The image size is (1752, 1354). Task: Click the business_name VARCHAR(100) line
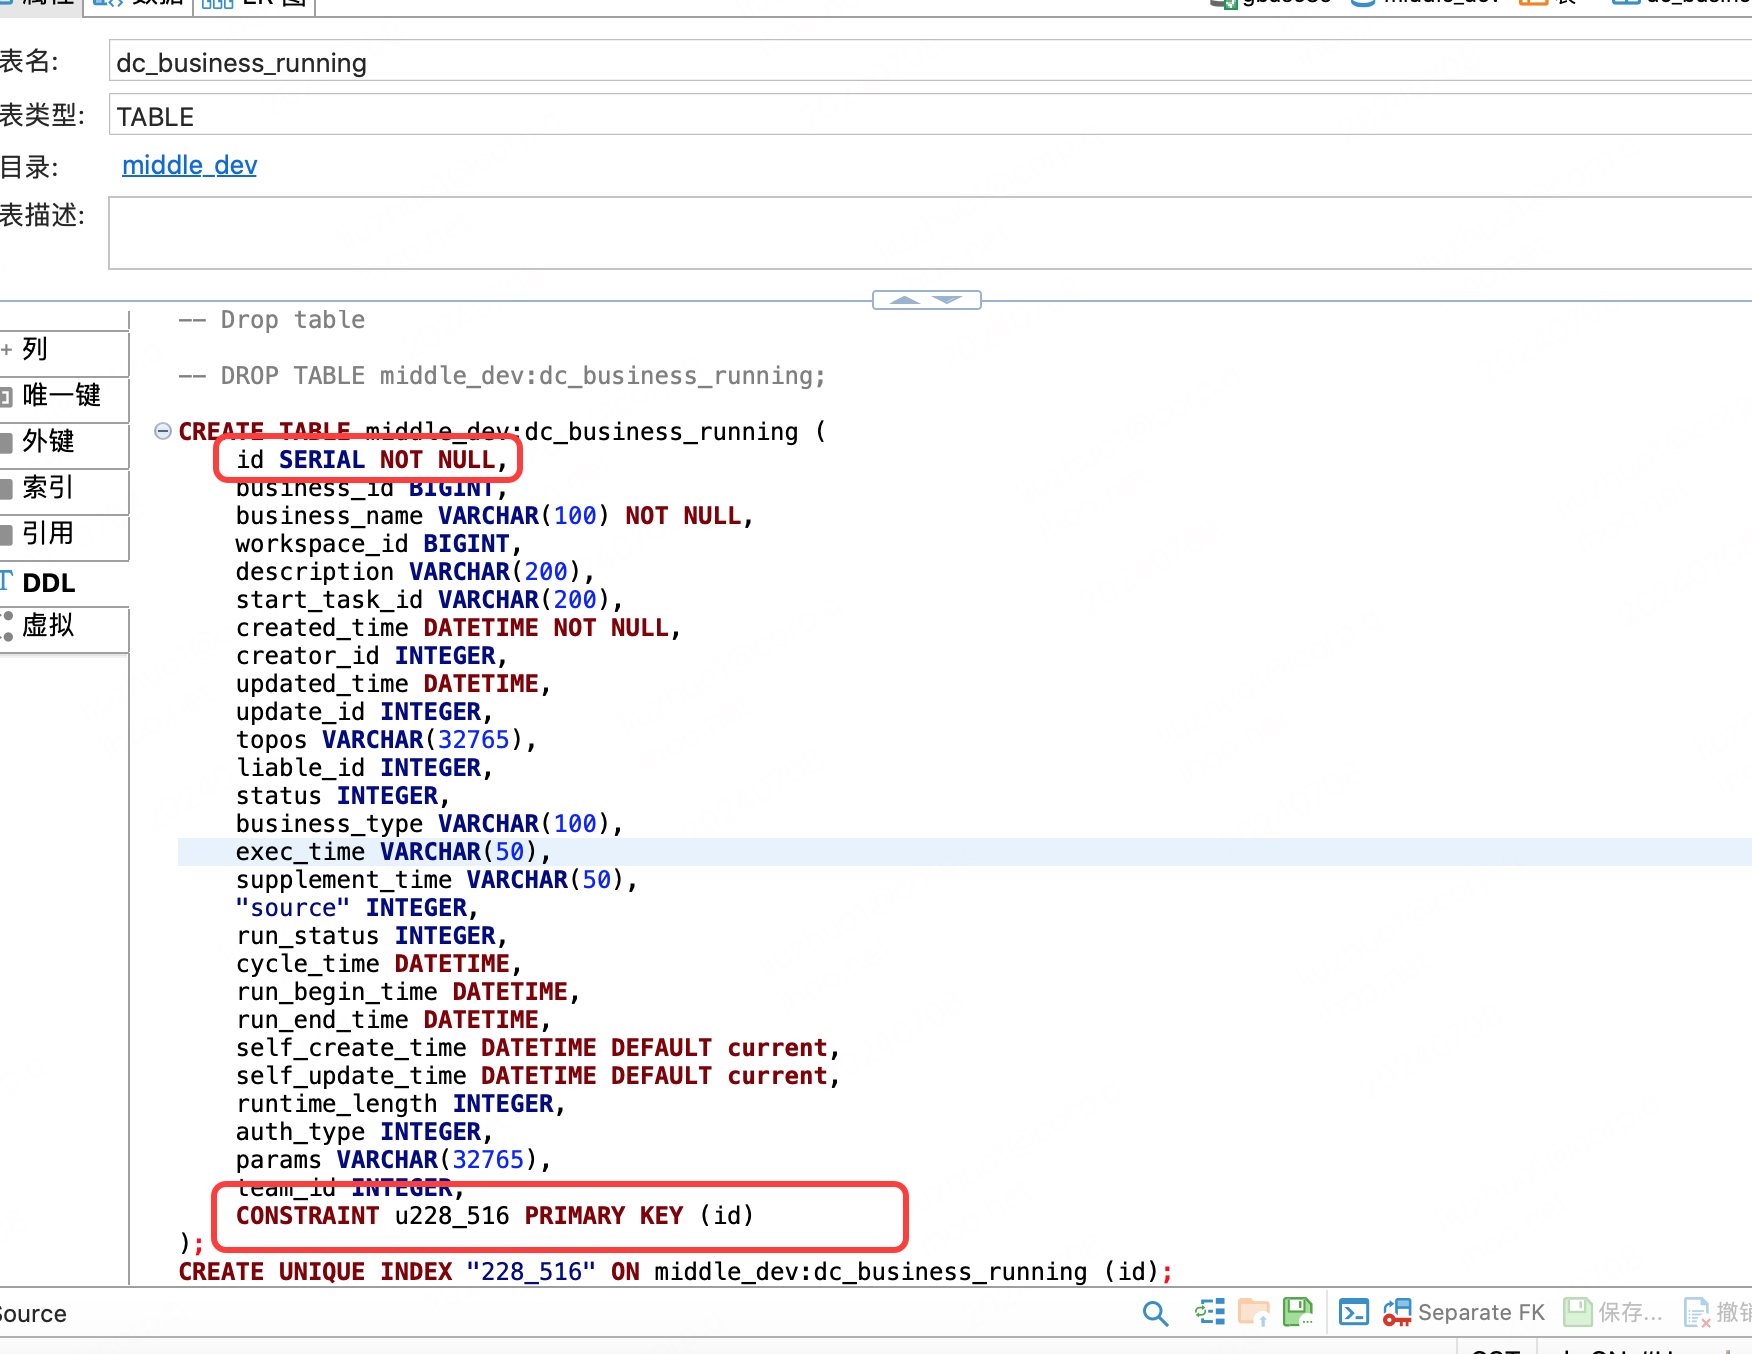pyautogui.click(x=494, y=516)
